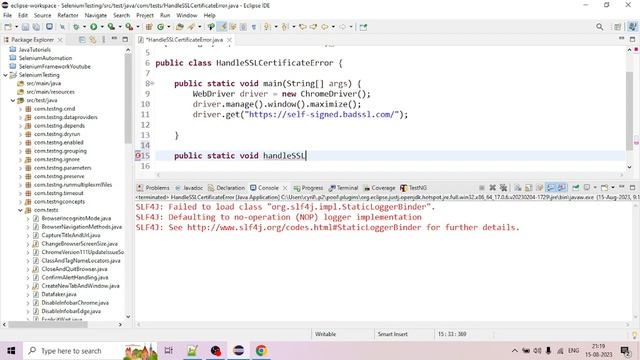Image resolution: width=640 pixels, height=360 pixels.
Task: Click the Open Type toolbar icon
Action: click(x=180, y=27)
